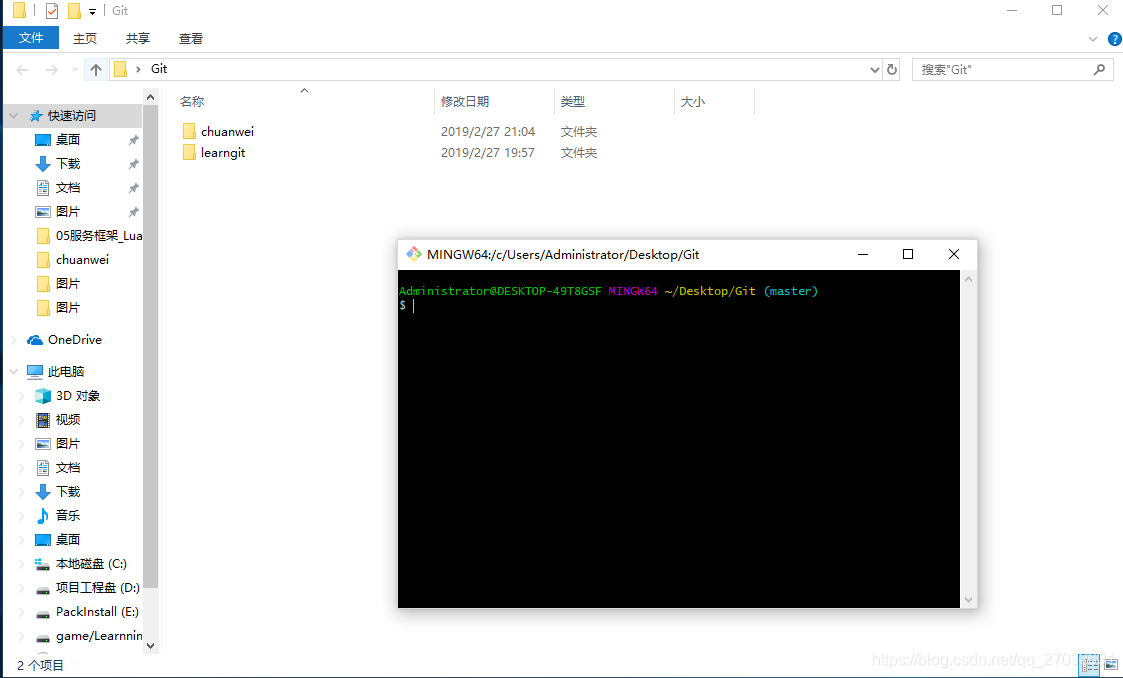
Task: Open pinned 文档 under quick access
Action: click(68, 188)
